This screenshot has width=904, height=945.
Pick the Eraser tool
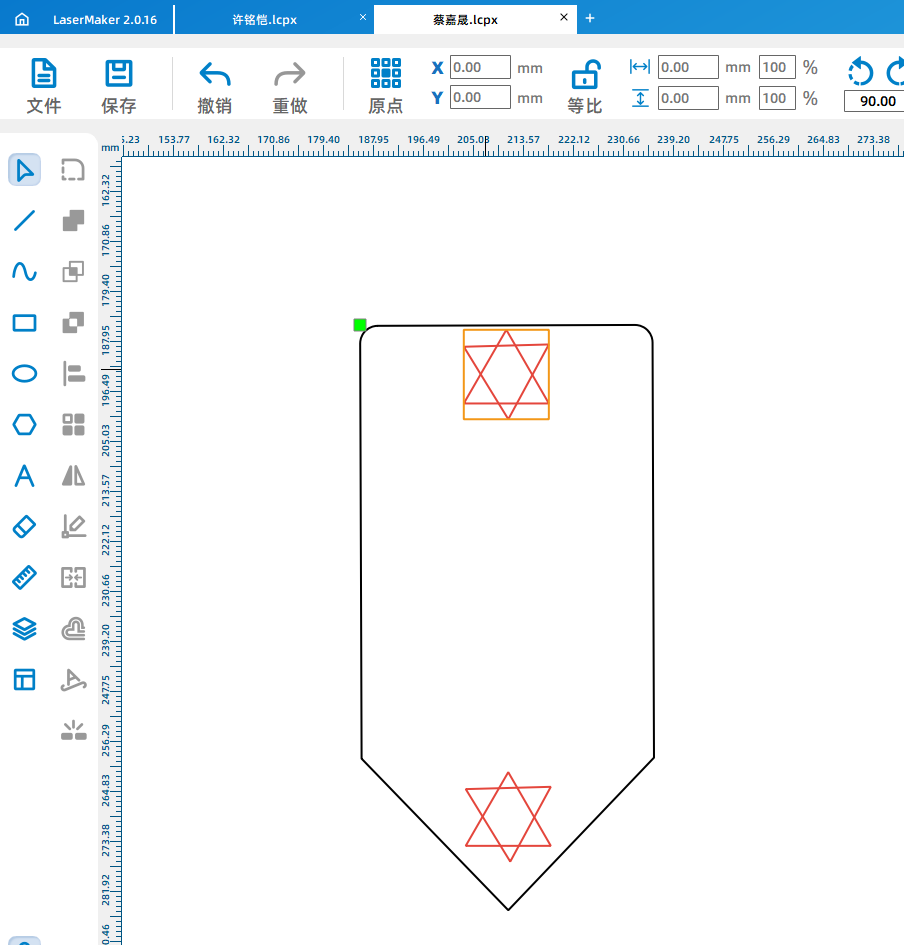(x=24, y=526)
